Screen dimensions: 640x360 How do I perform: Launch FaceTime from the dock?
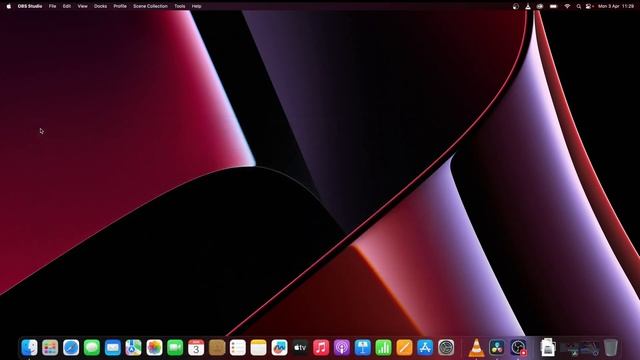pos(175,348)
